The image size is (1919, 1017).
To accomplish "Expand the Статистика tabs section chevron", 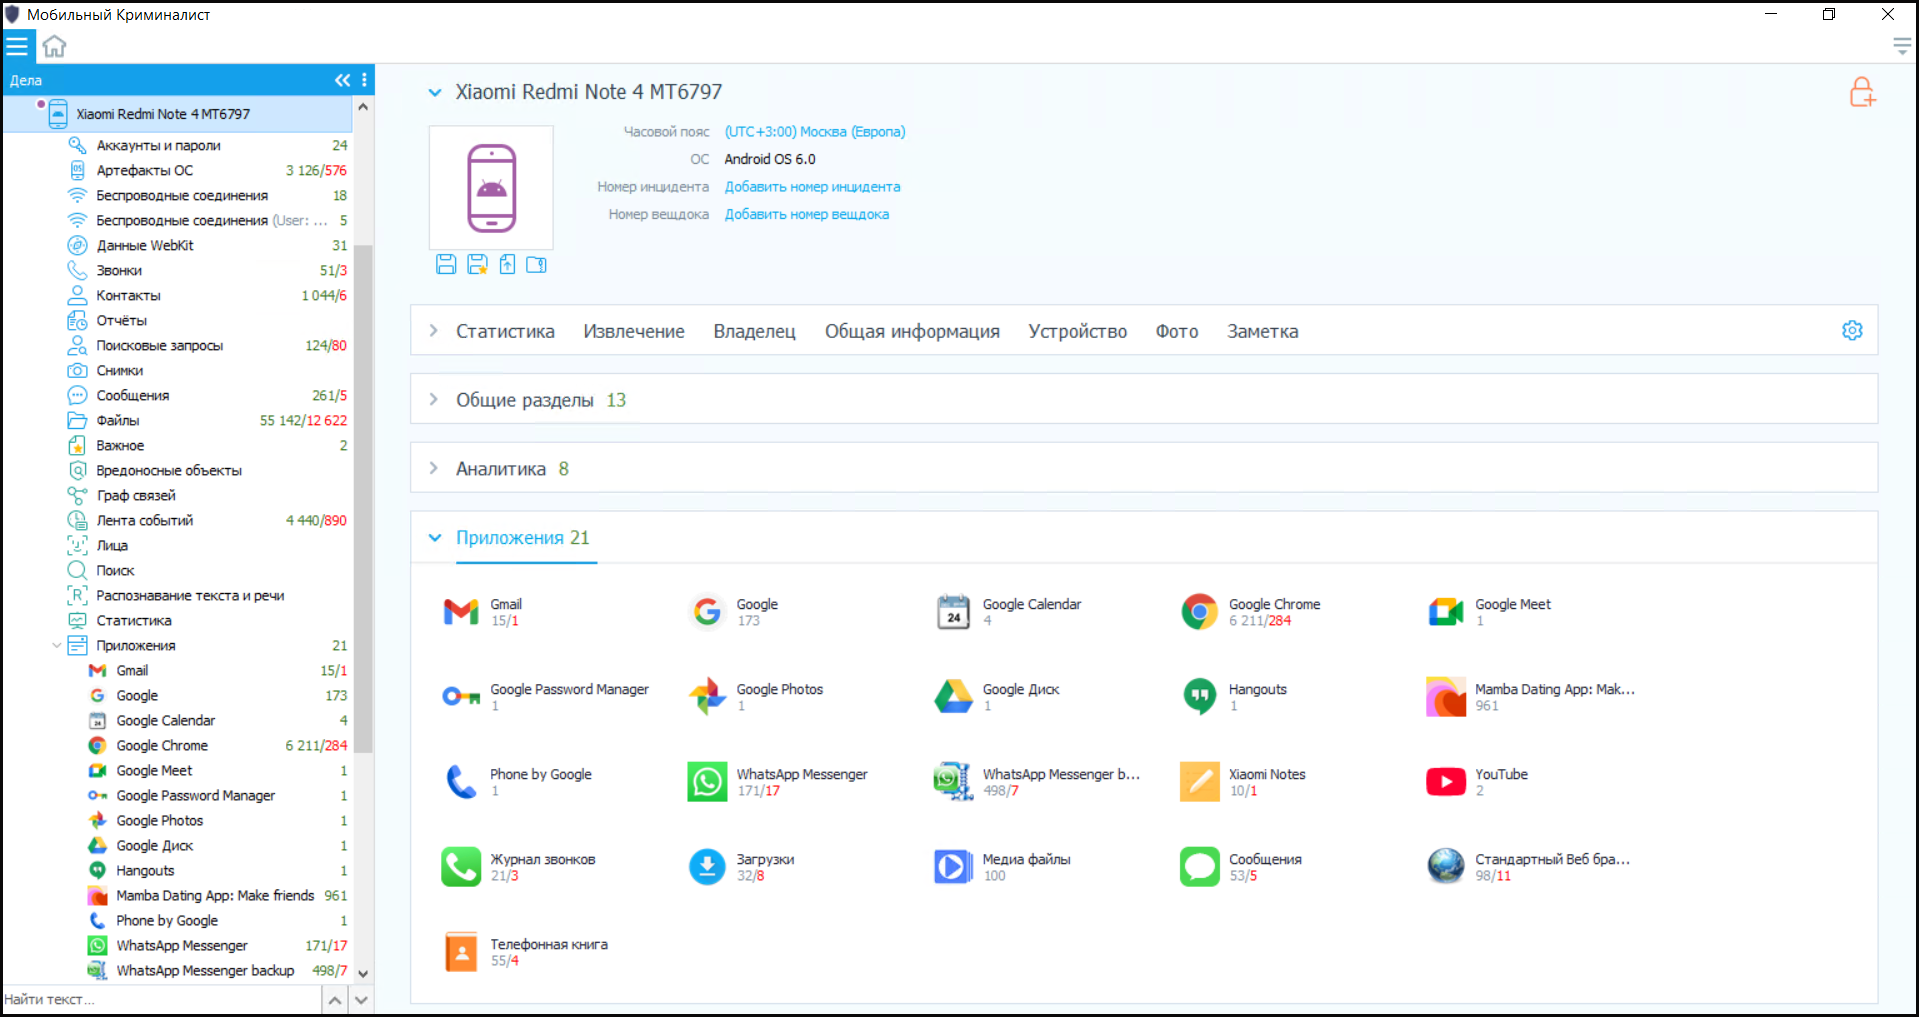I will (433, 331).
